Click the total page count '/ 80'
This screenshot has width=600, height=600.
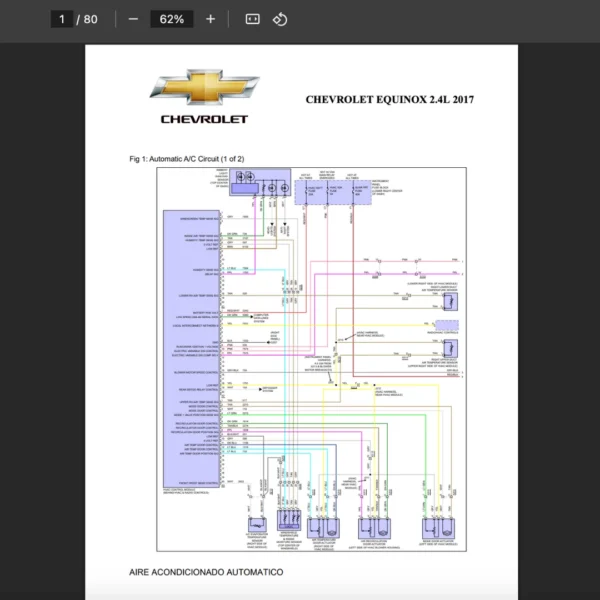(87, 19)
